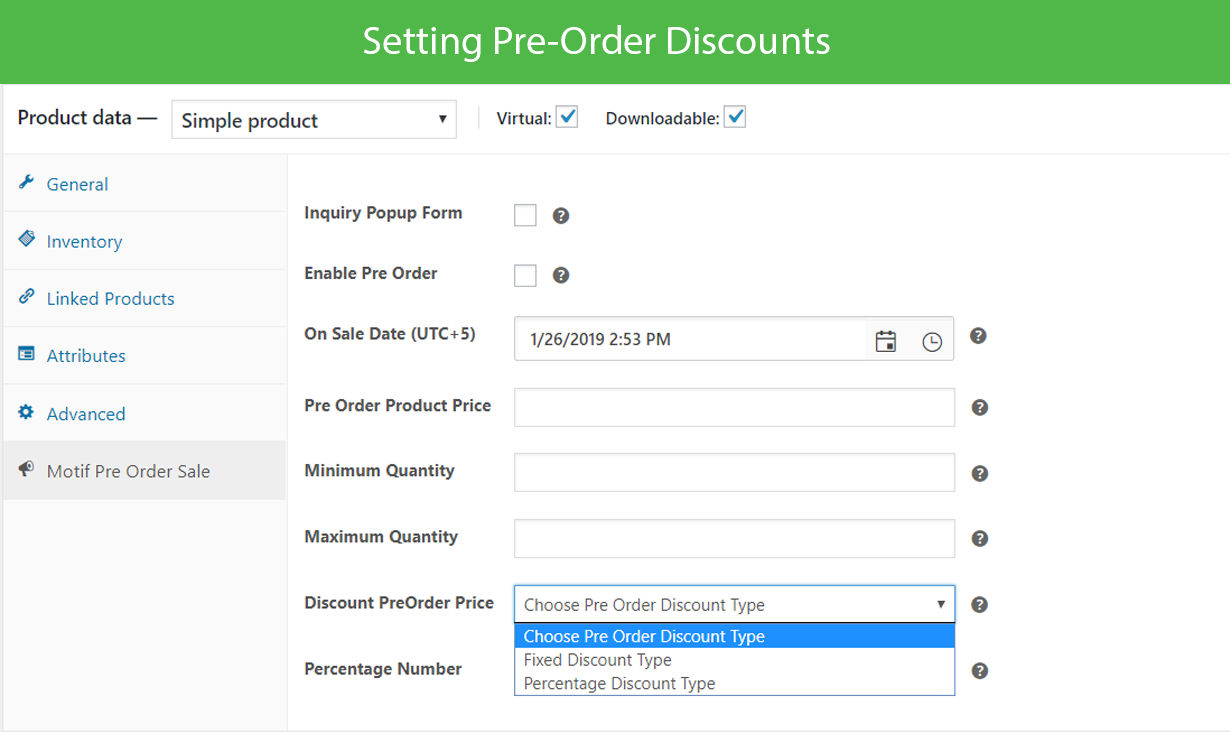Select Percentage Discount Type option

734,684
